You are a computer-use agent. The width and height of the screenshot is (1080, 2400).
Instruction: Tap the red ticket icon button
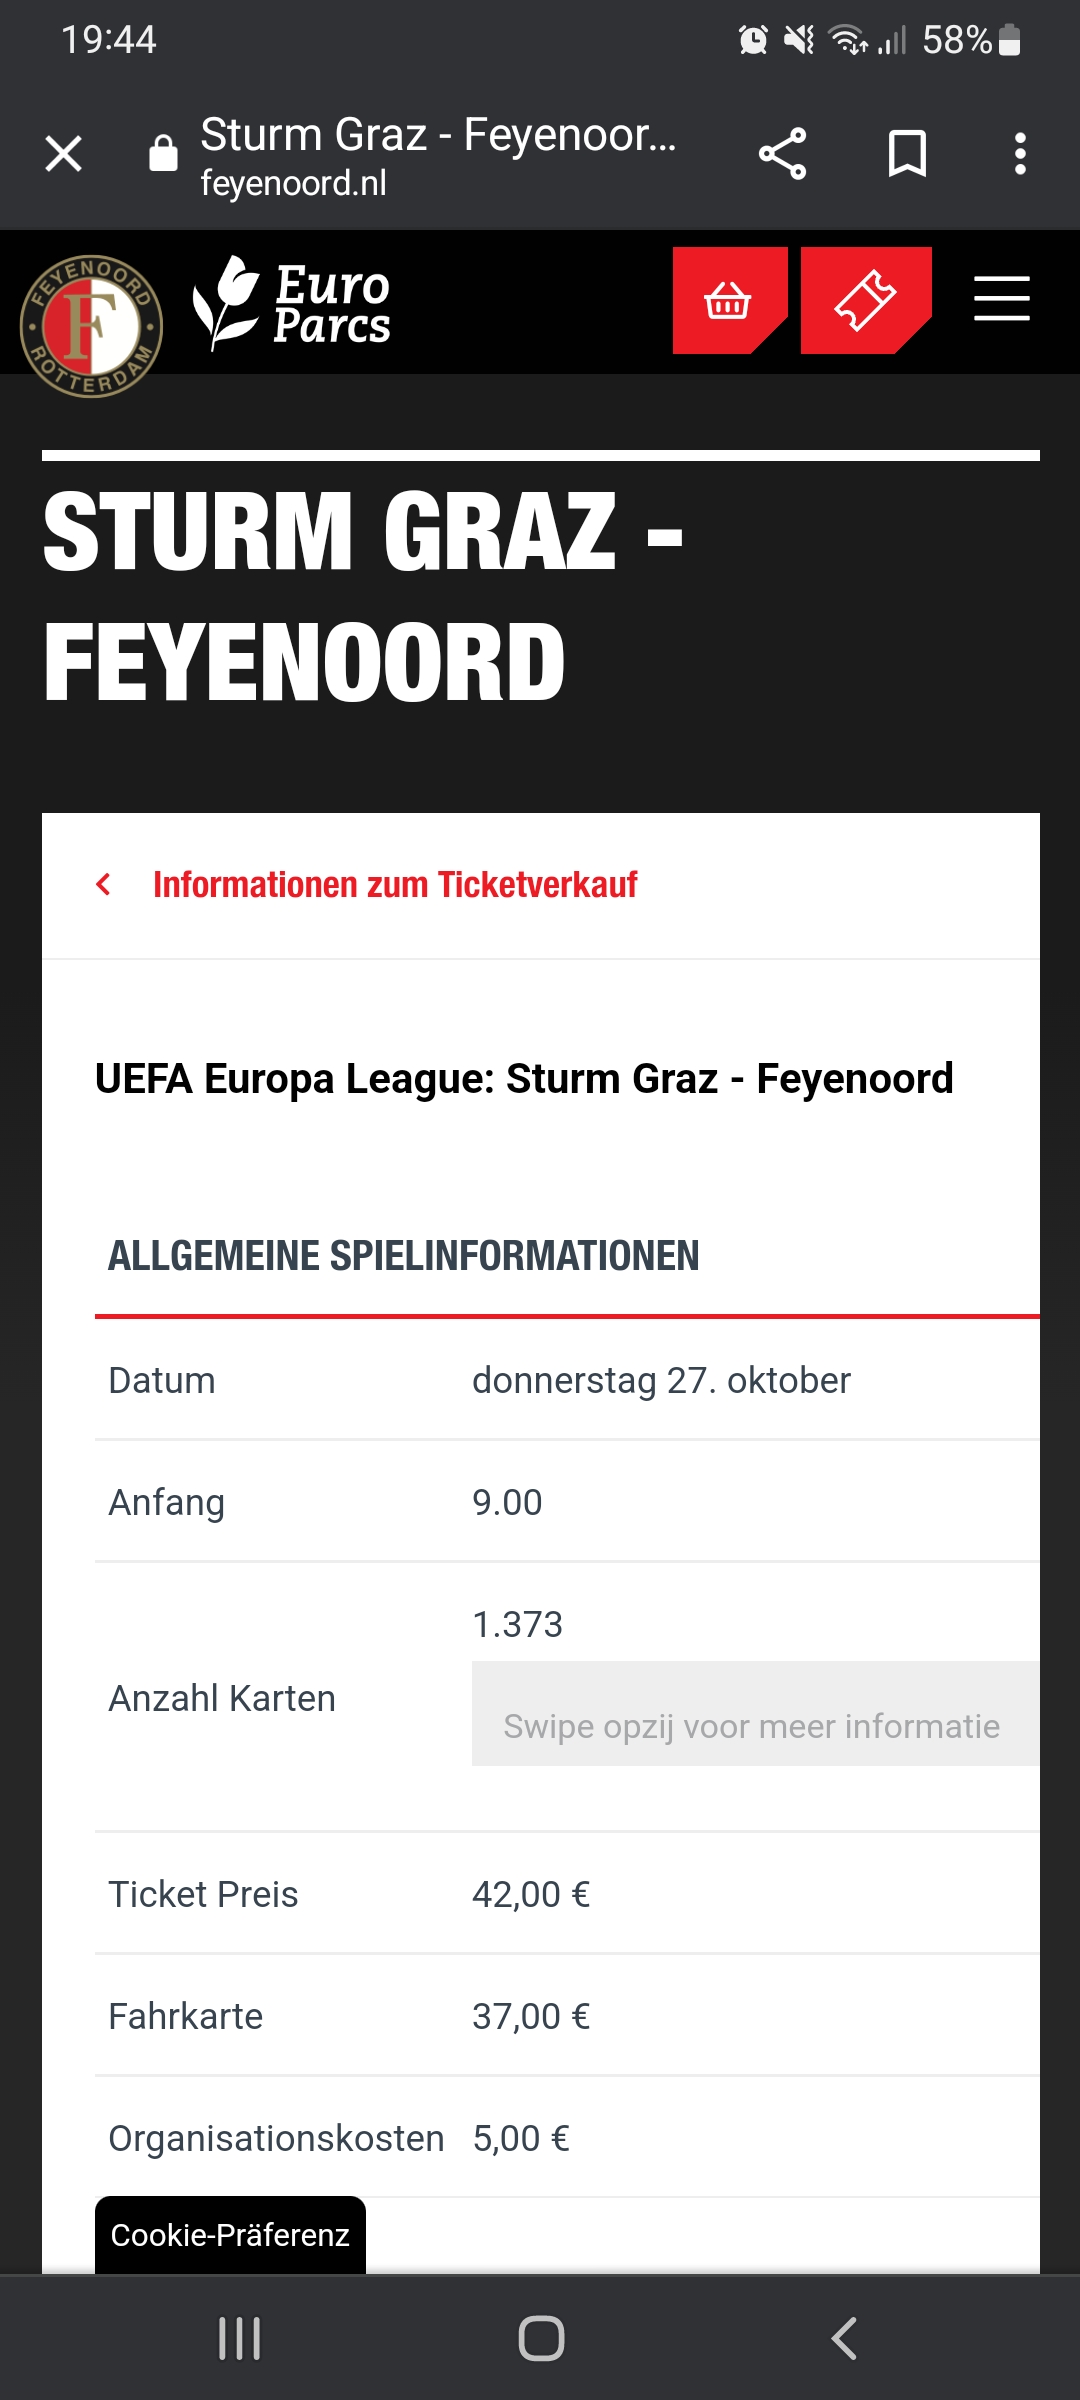coord(866,300)
